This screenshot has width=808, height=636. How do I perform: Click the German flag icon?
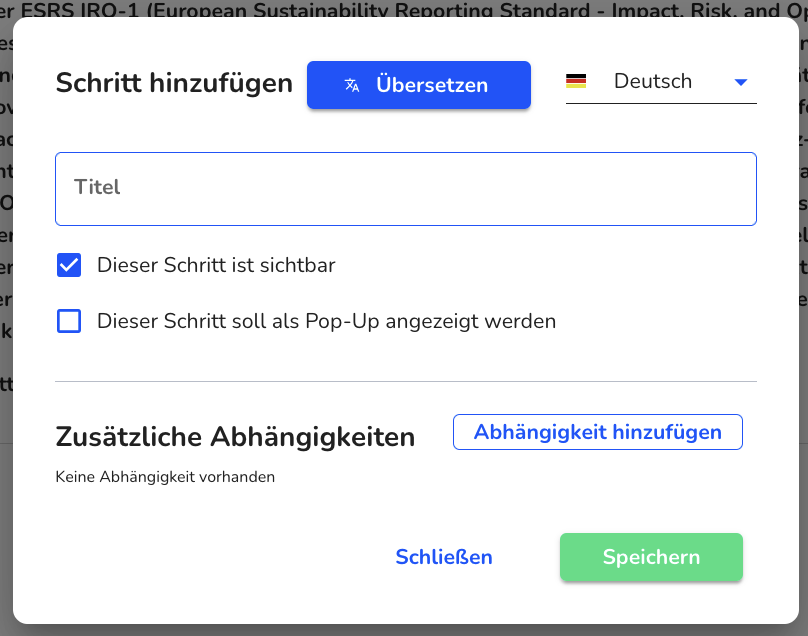(x=576, y=81)
